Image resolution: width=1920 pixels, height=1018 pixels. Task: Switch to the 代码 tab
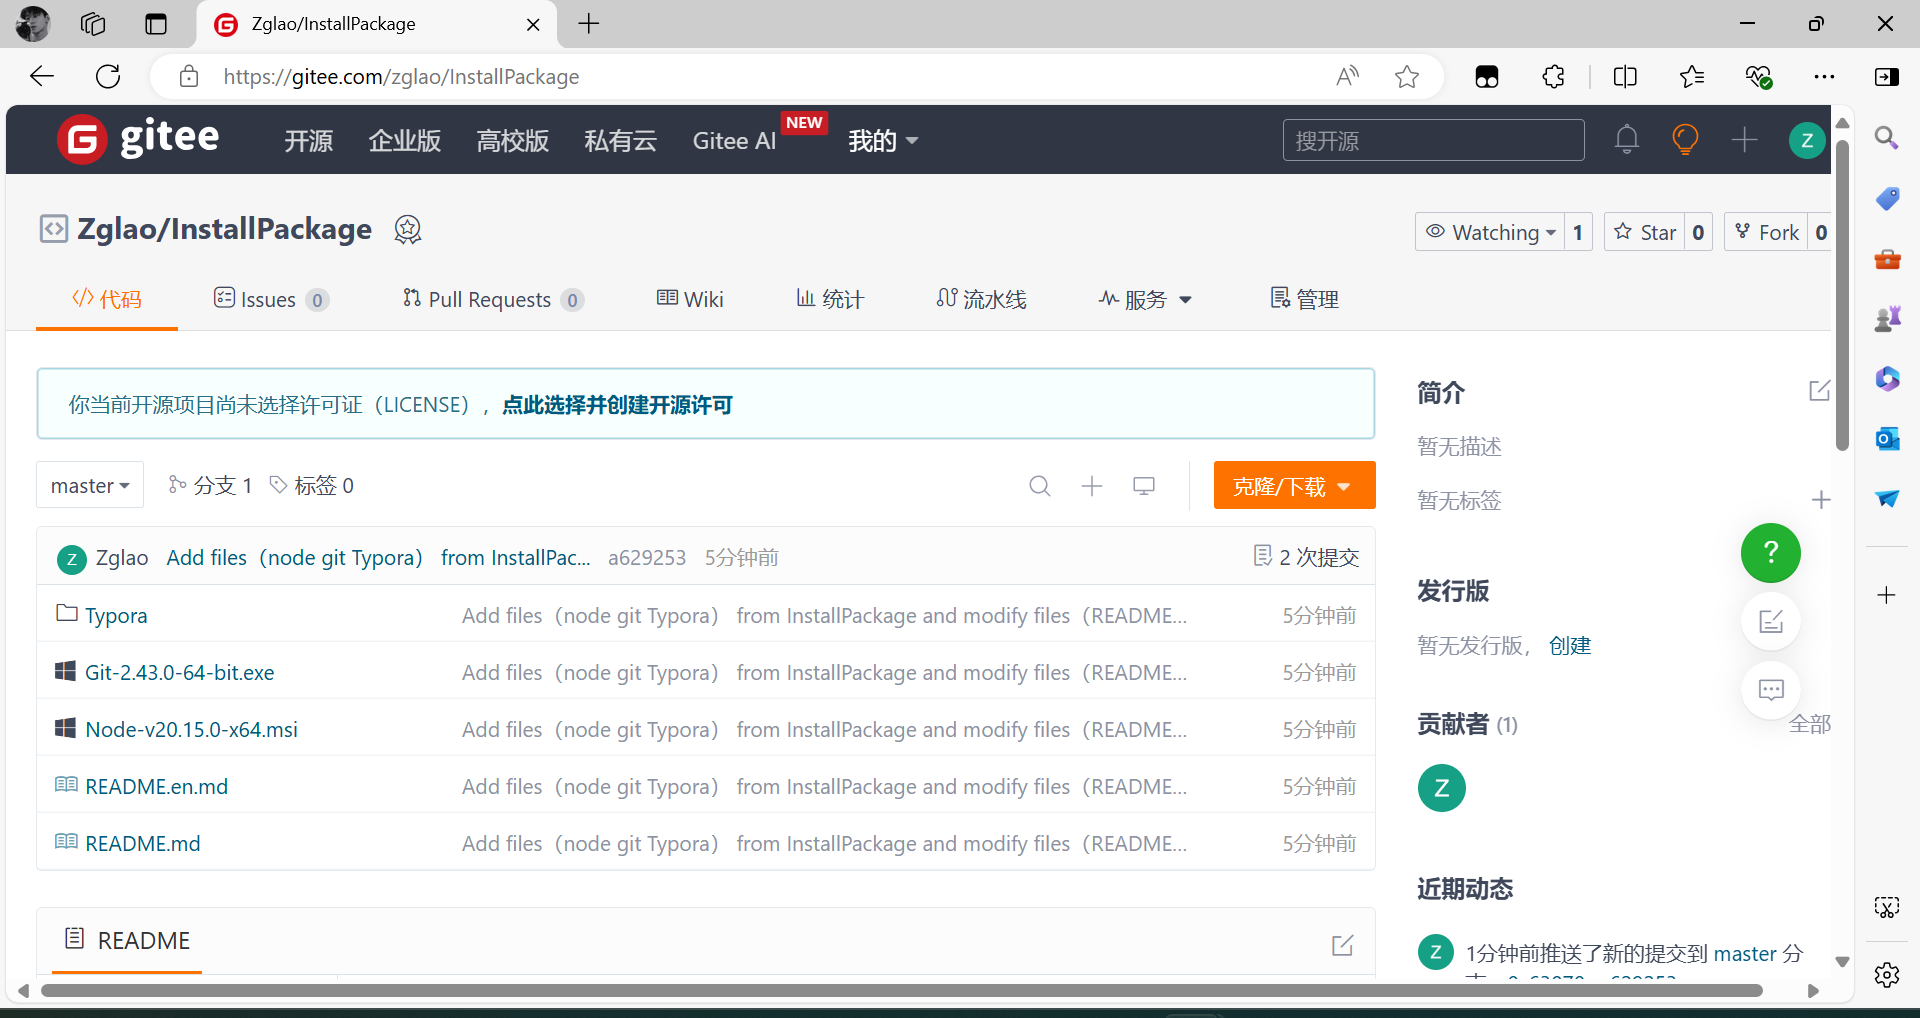pos(107,300)
